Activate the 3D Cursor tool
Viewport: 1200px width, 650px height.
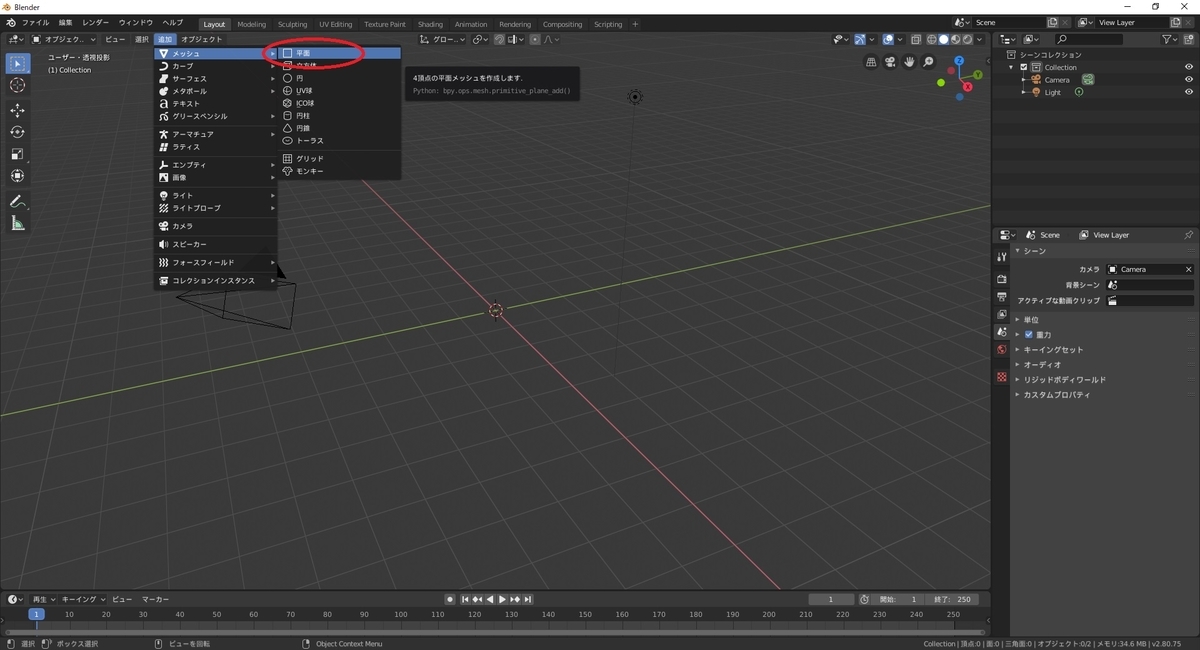click(17, 86)
